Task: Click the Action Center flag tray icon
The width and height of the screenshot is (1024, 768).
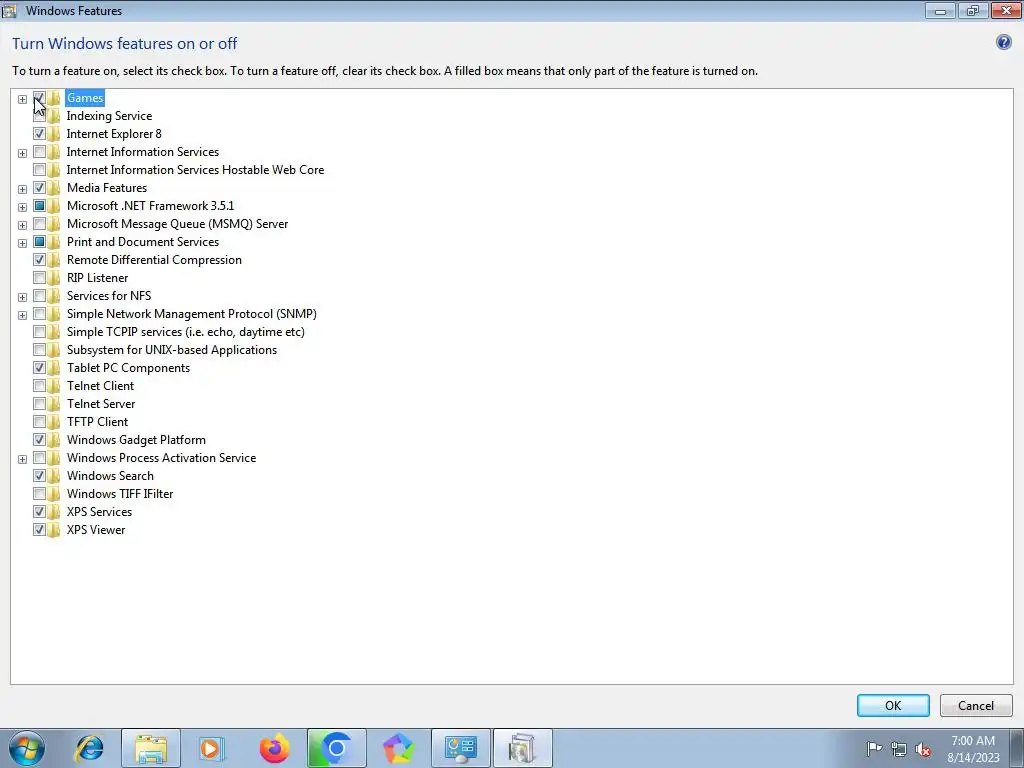Action: click(874, 748)
